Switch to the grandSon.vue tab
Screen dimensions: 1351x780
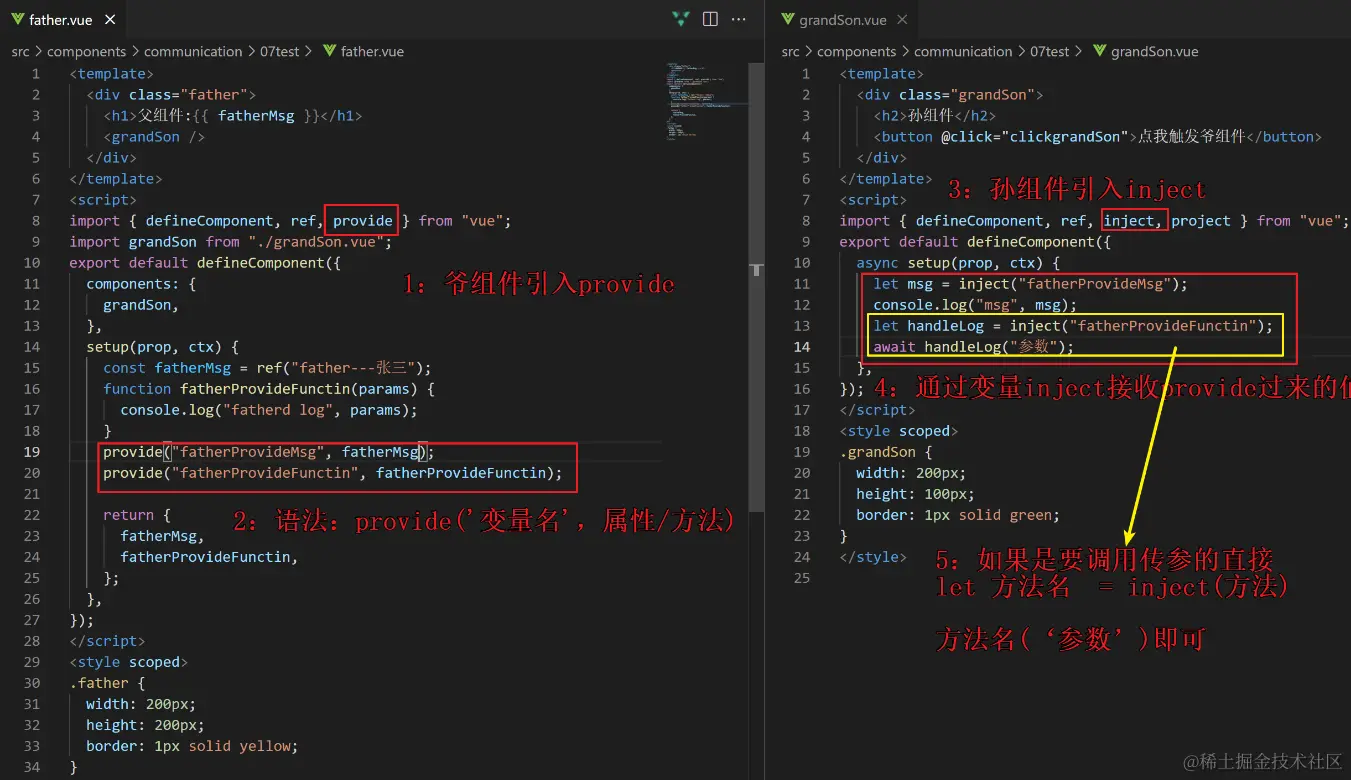tap(842, 20)
